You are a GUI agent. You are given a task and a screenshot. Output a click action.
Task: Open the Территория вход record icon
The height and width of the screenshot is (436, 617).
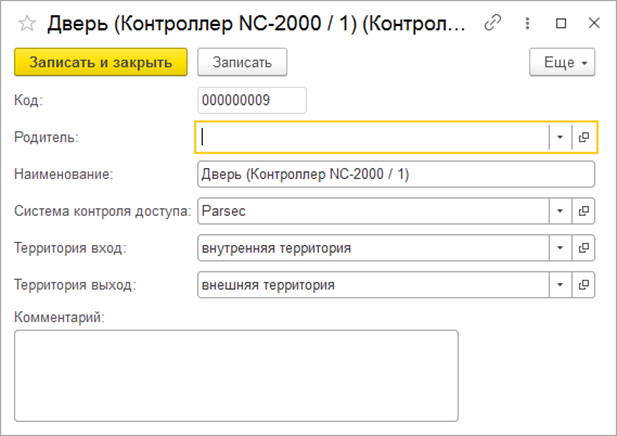585,248
